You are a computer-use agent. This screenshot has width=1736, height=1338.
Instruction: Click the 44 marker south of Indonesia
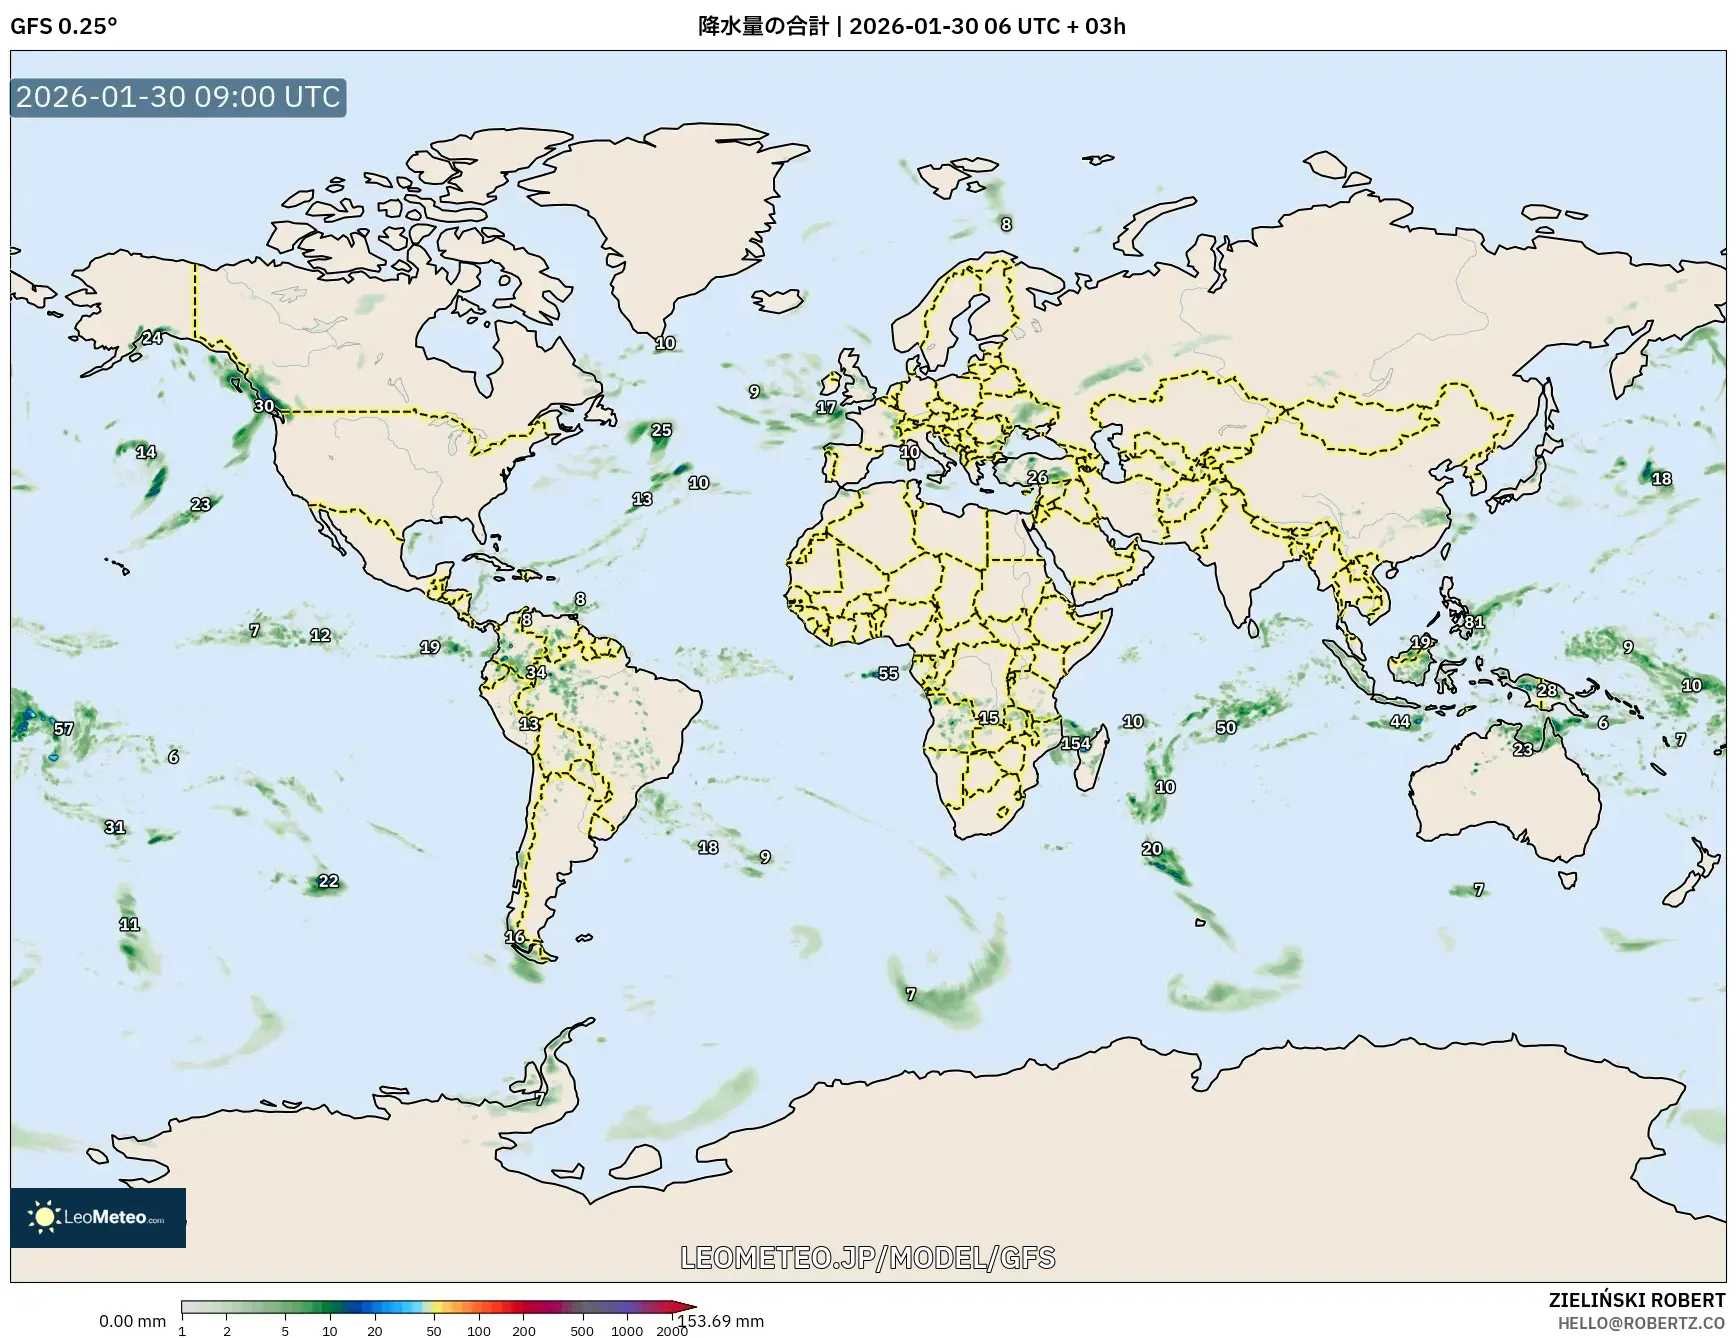point(1400,721)
